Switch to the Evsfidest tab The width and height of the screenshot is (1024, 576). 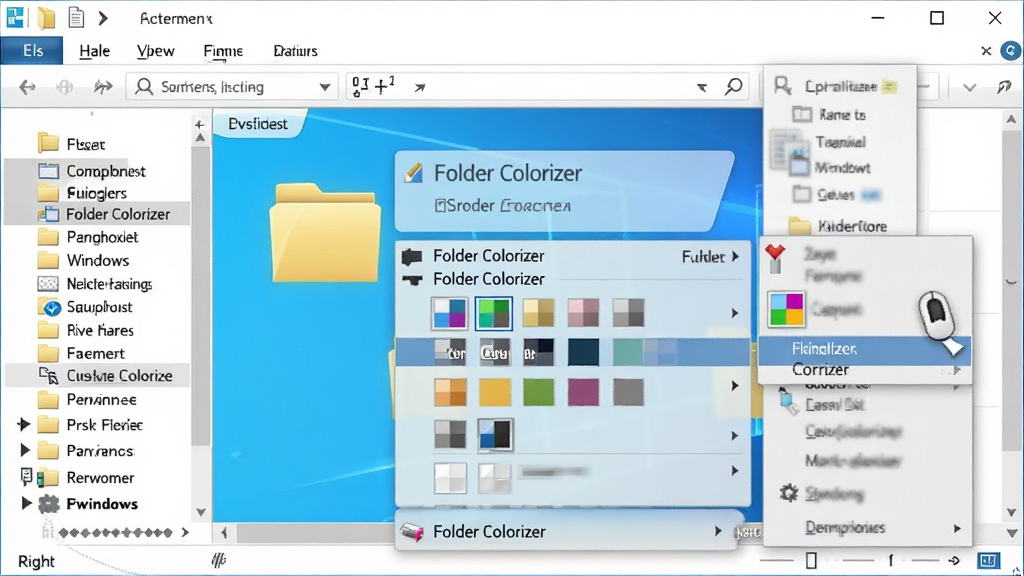[x=258, y=123]
